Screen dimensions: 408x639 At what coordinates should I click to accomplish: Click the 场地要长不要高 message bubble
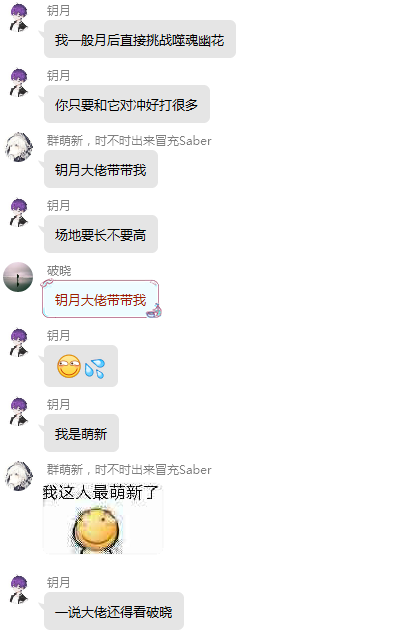click(101, 234)
